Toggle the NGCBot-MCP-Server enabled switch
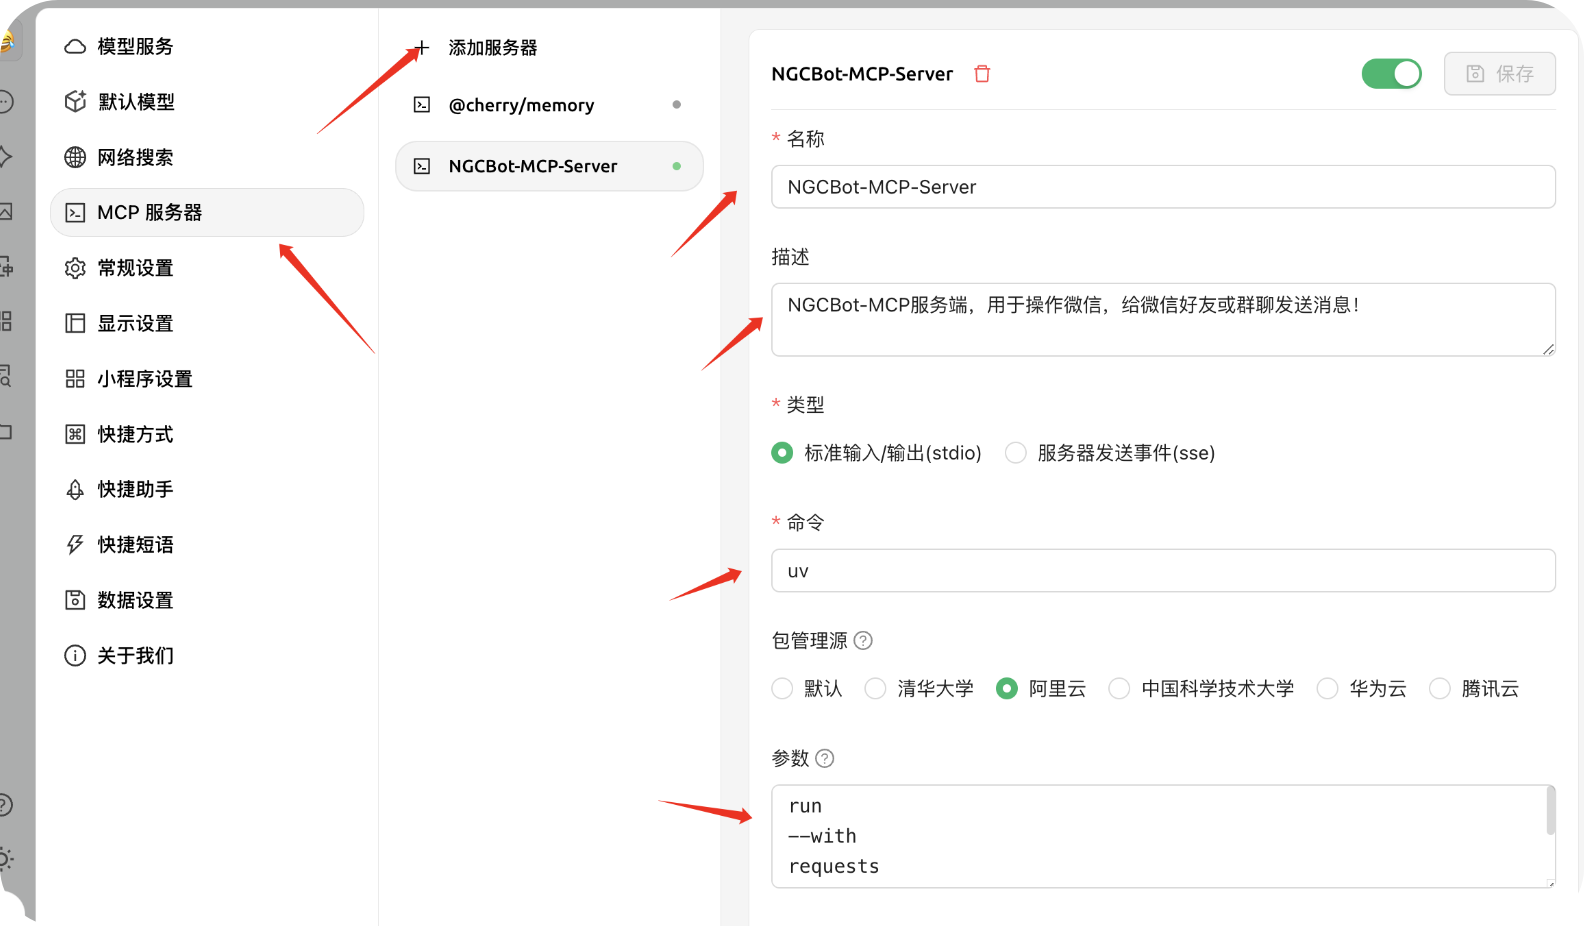 coord(1392,73)
